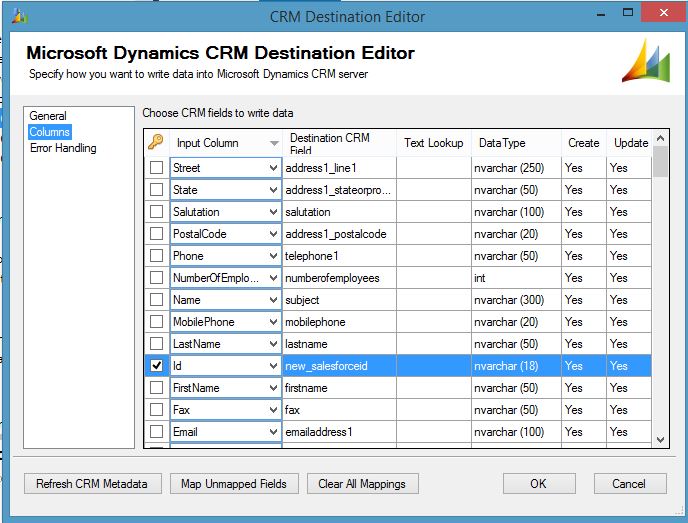Screen dimensions: 688x523
Task: Click the Refresh CRM Metadata button
Action: coord(92,484)
